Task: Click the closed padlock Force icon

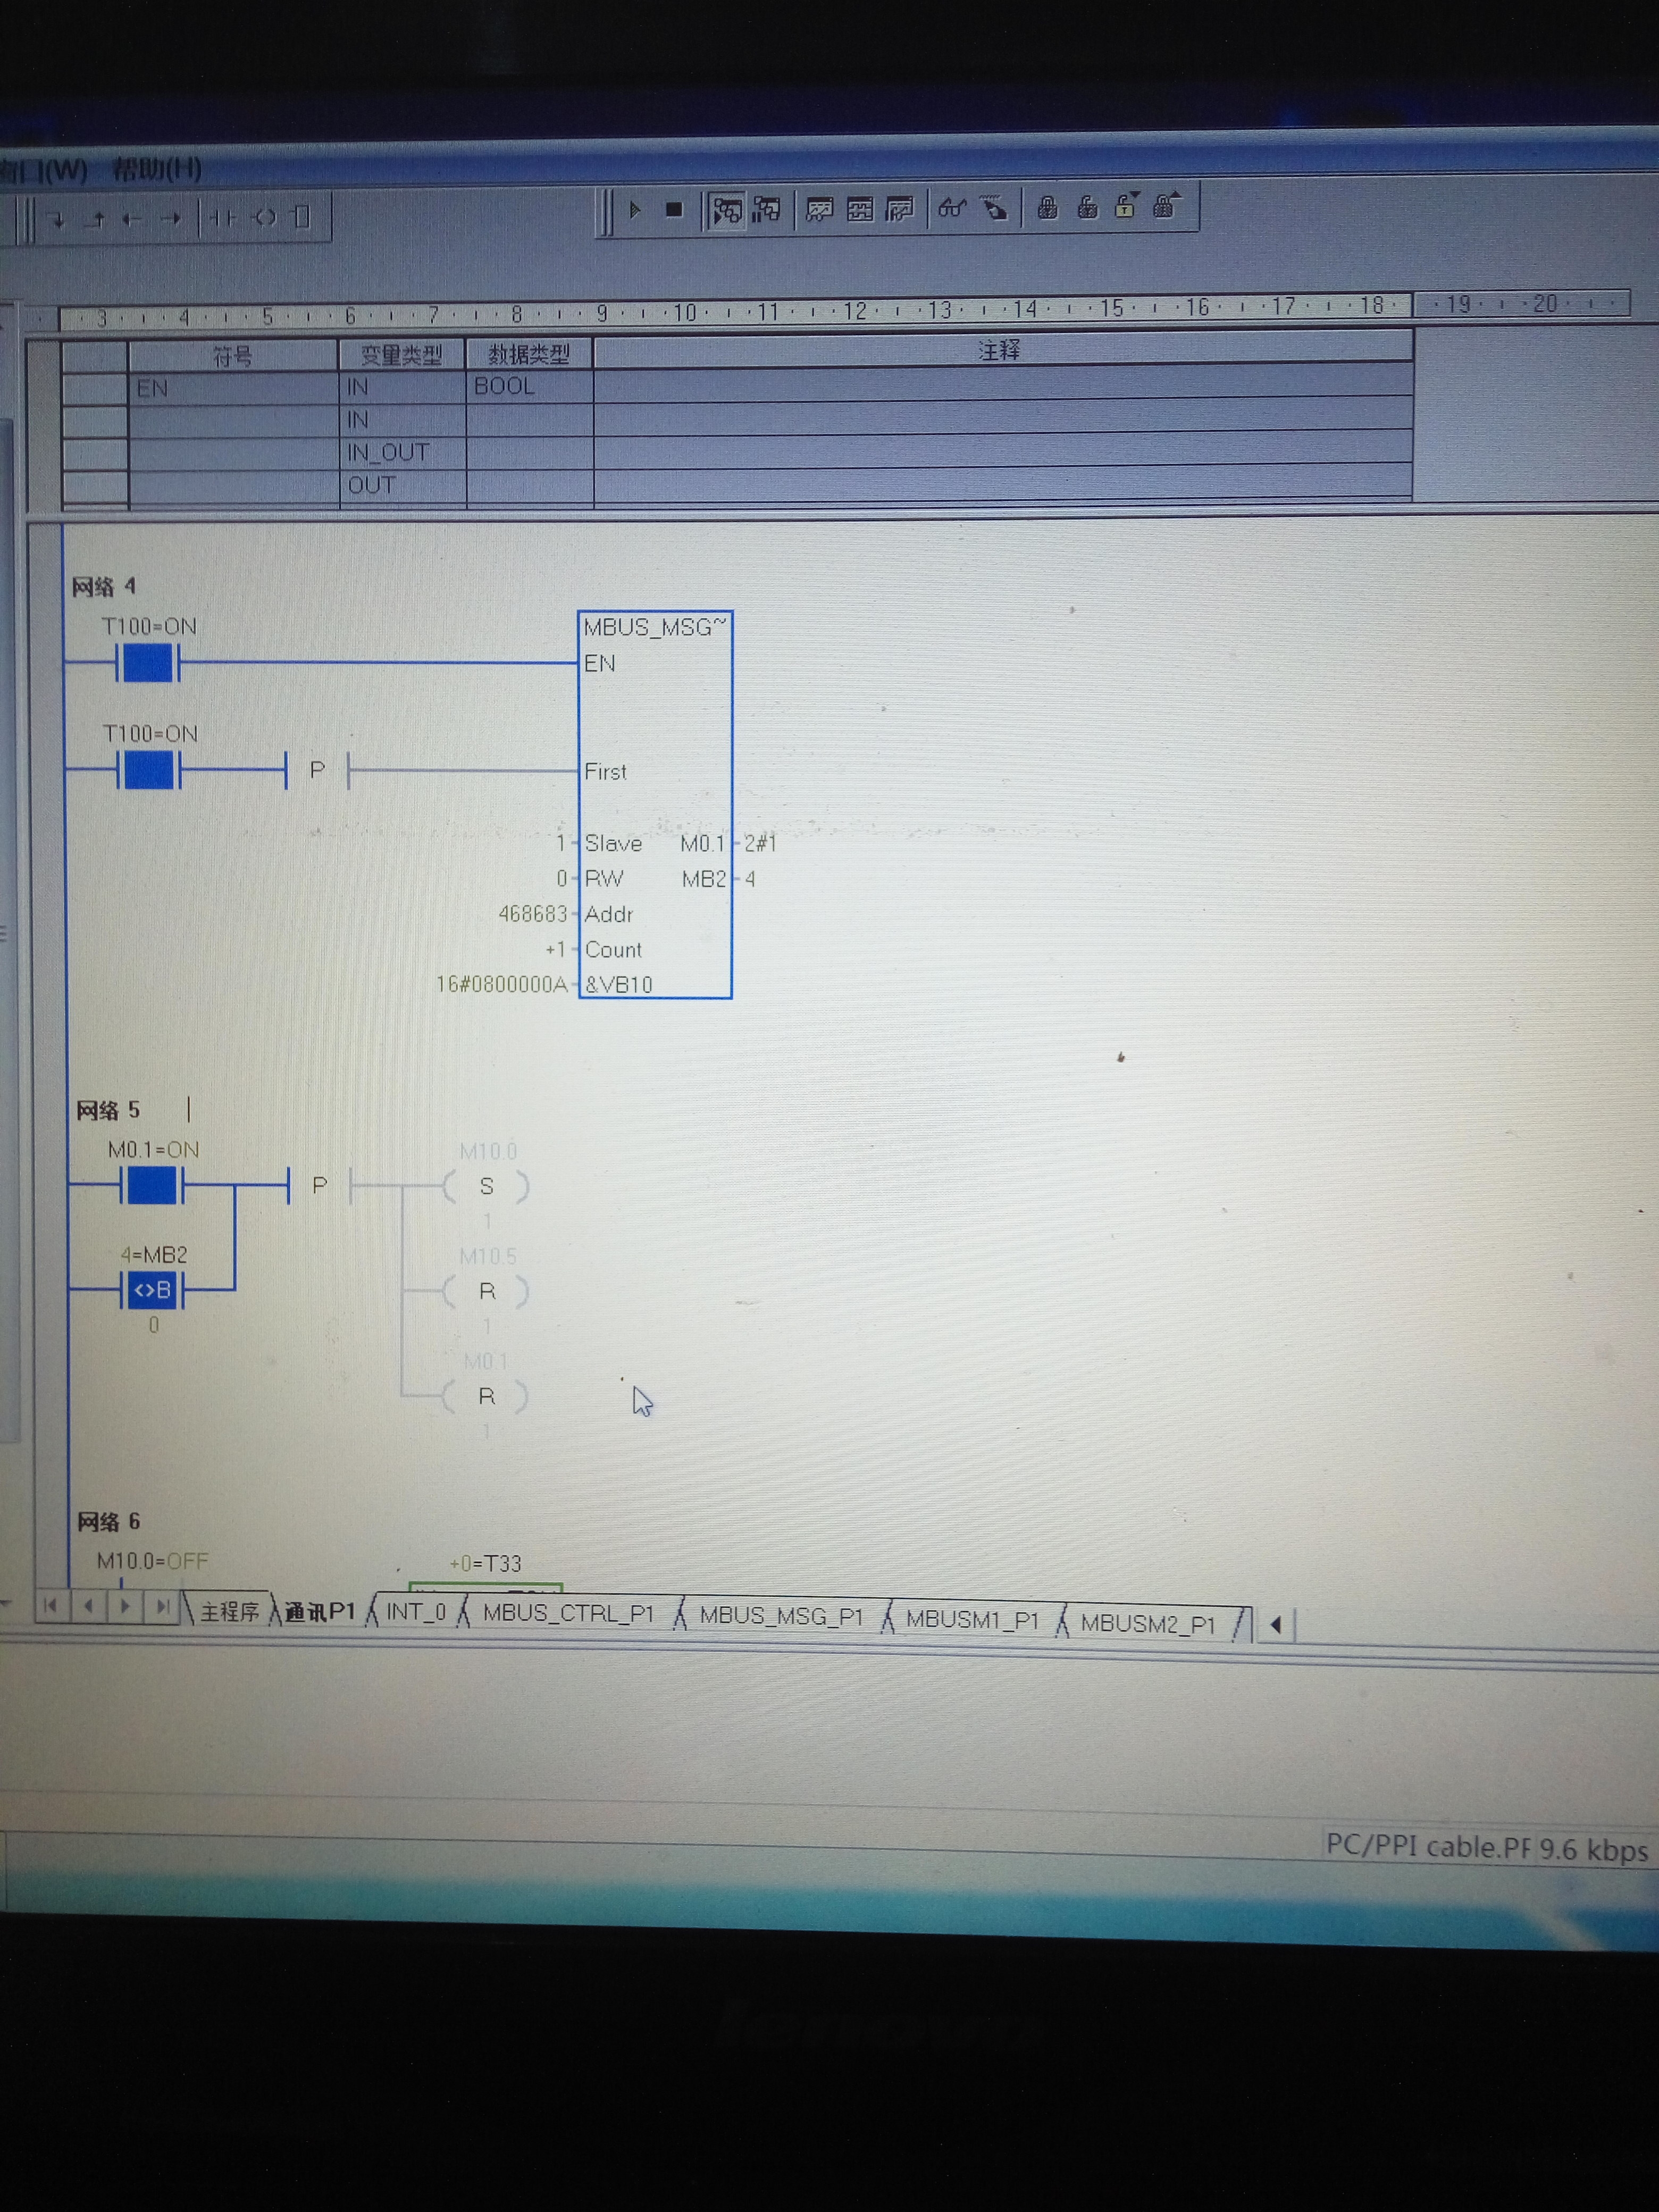Action: click(1047, 207)
